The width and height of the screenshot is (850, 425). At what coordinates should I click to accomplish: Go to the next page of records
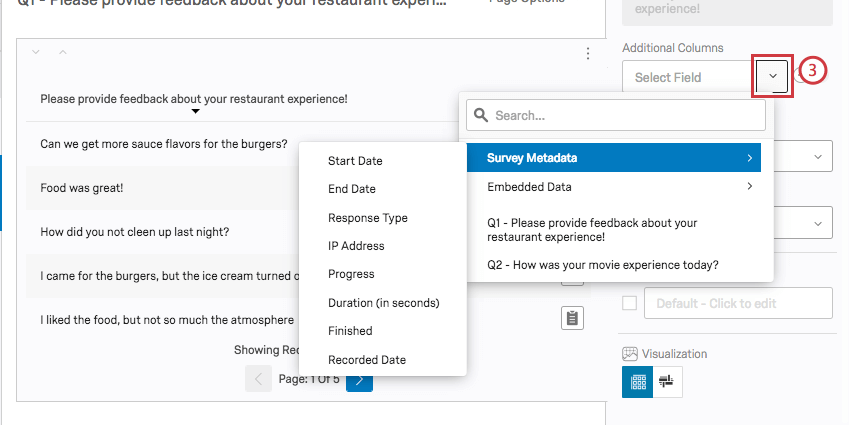pyautogui.click(x=359, y=379)
